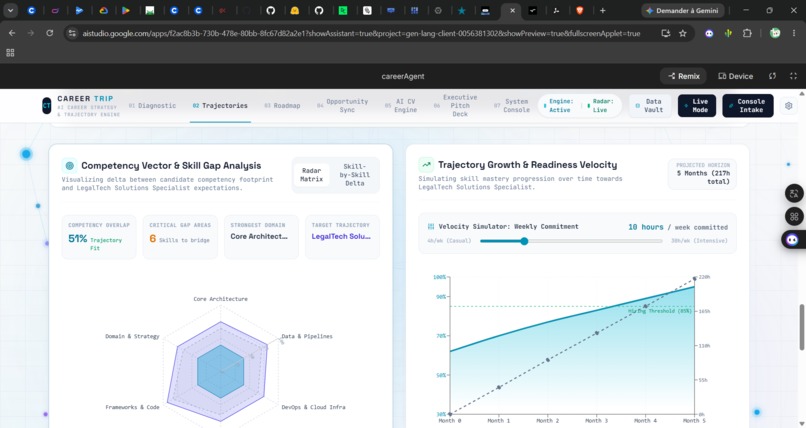Open the 03 Roadmap tab
The height and width of the screenshot is (428, 806).
[x=282, y=105]
